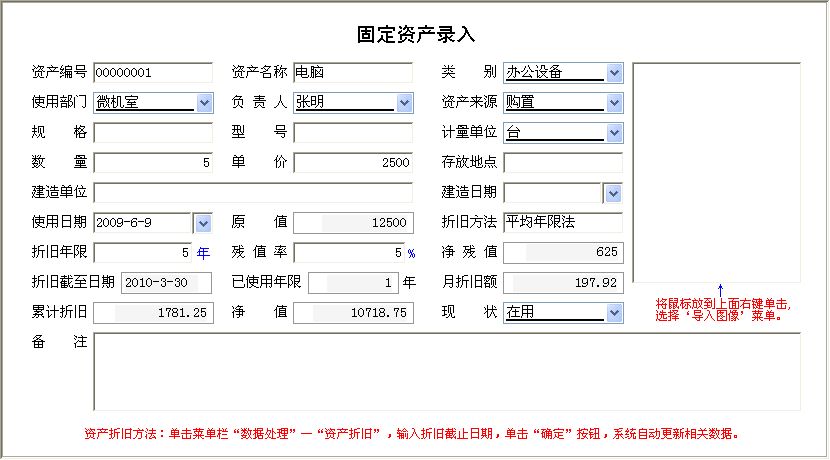
Task: Select the 残值率 percentage field
Action: pyautogui.click(x=348, y=253)
